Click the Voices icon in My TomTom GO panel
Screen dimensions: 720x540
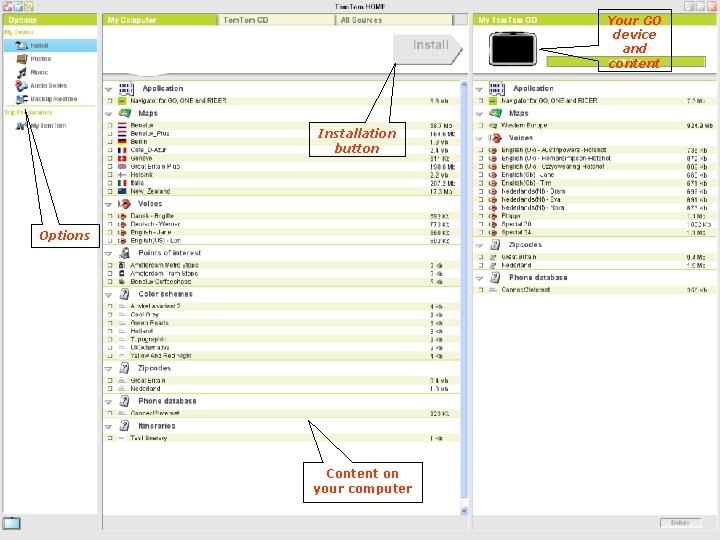coord(495,138)
